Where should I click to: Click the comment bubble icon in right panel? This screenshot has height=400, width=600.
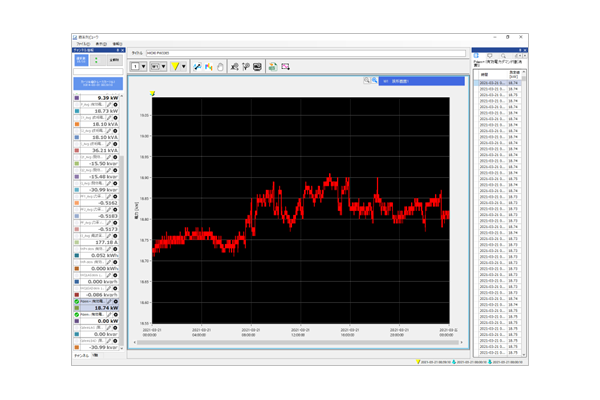[x=489, y=56]
